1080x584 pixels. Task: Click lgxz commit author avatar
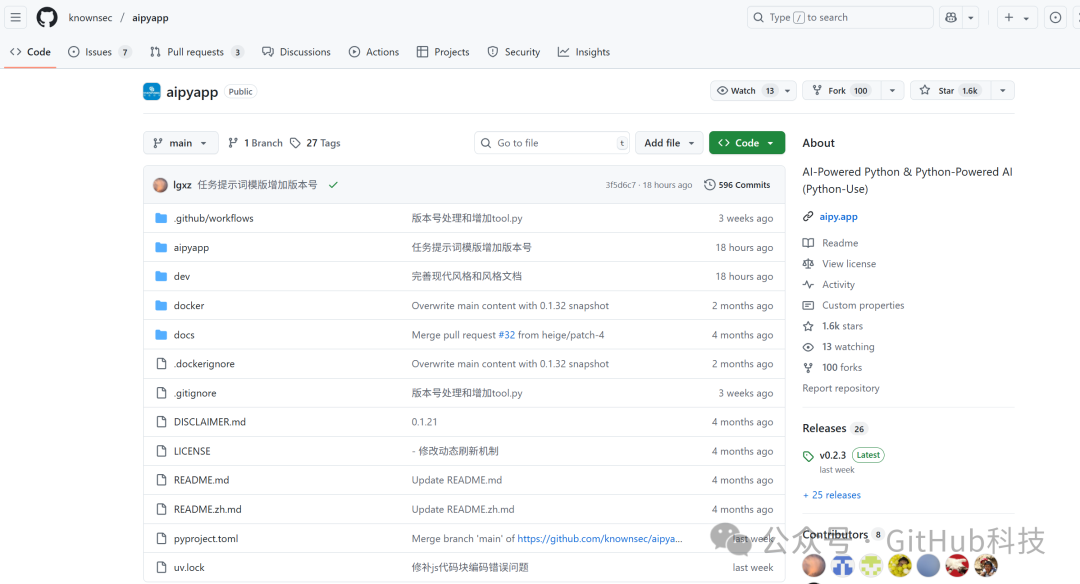pos(160,185)
